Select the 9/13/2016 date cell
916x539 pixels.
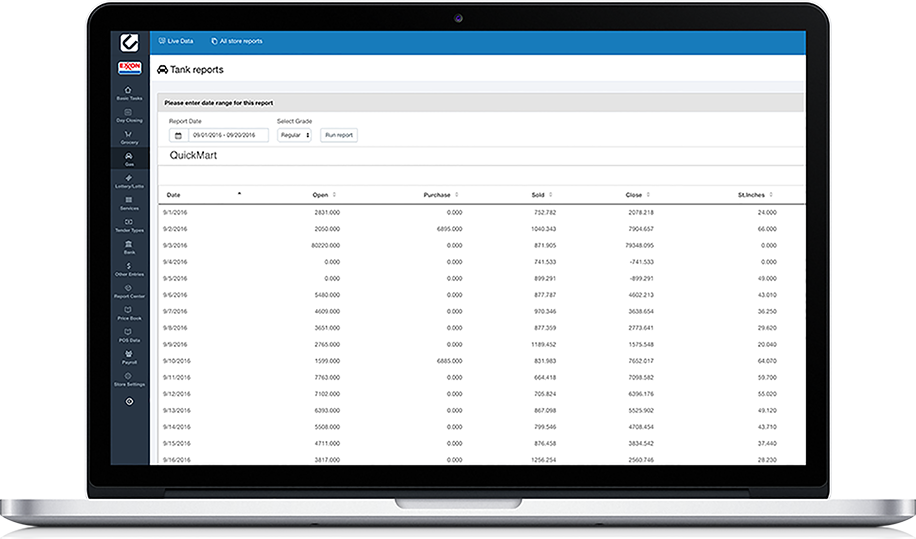coord(177,411)
